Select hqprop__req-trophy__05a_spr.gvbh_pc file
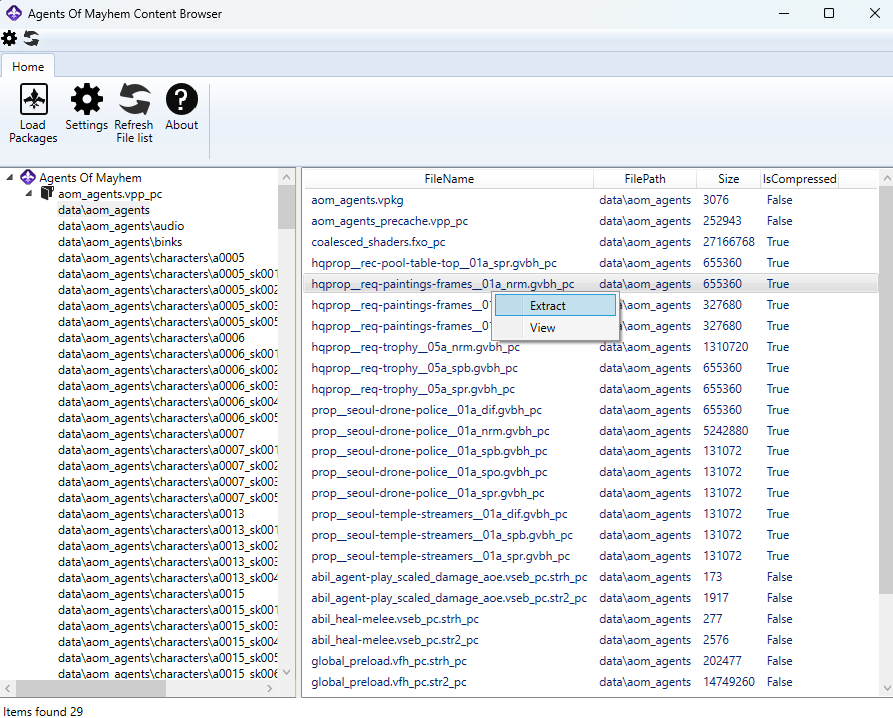The height and width of the screenshot is (718, 893). 591,389
